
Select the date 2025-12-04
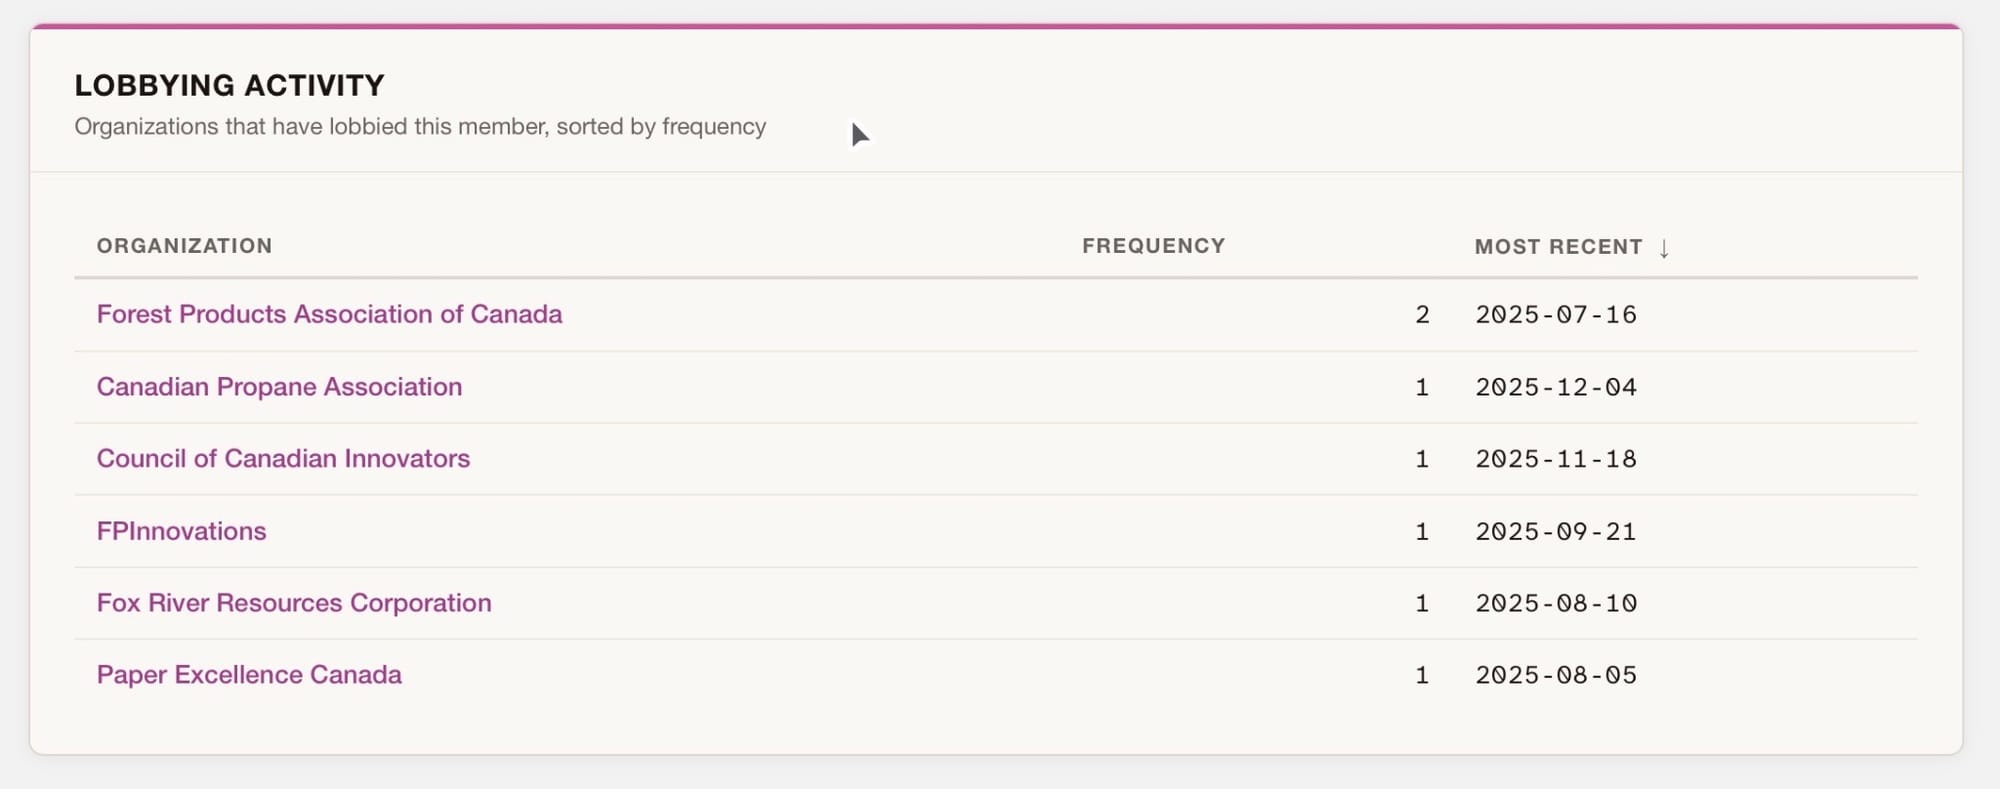1556,387
